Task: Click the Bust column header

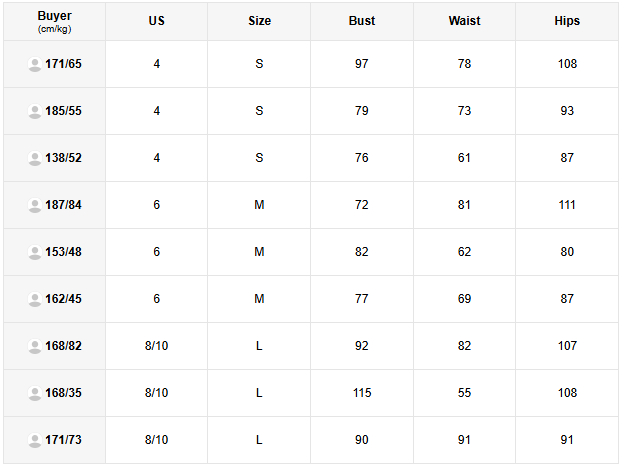Action: (362, 21)
